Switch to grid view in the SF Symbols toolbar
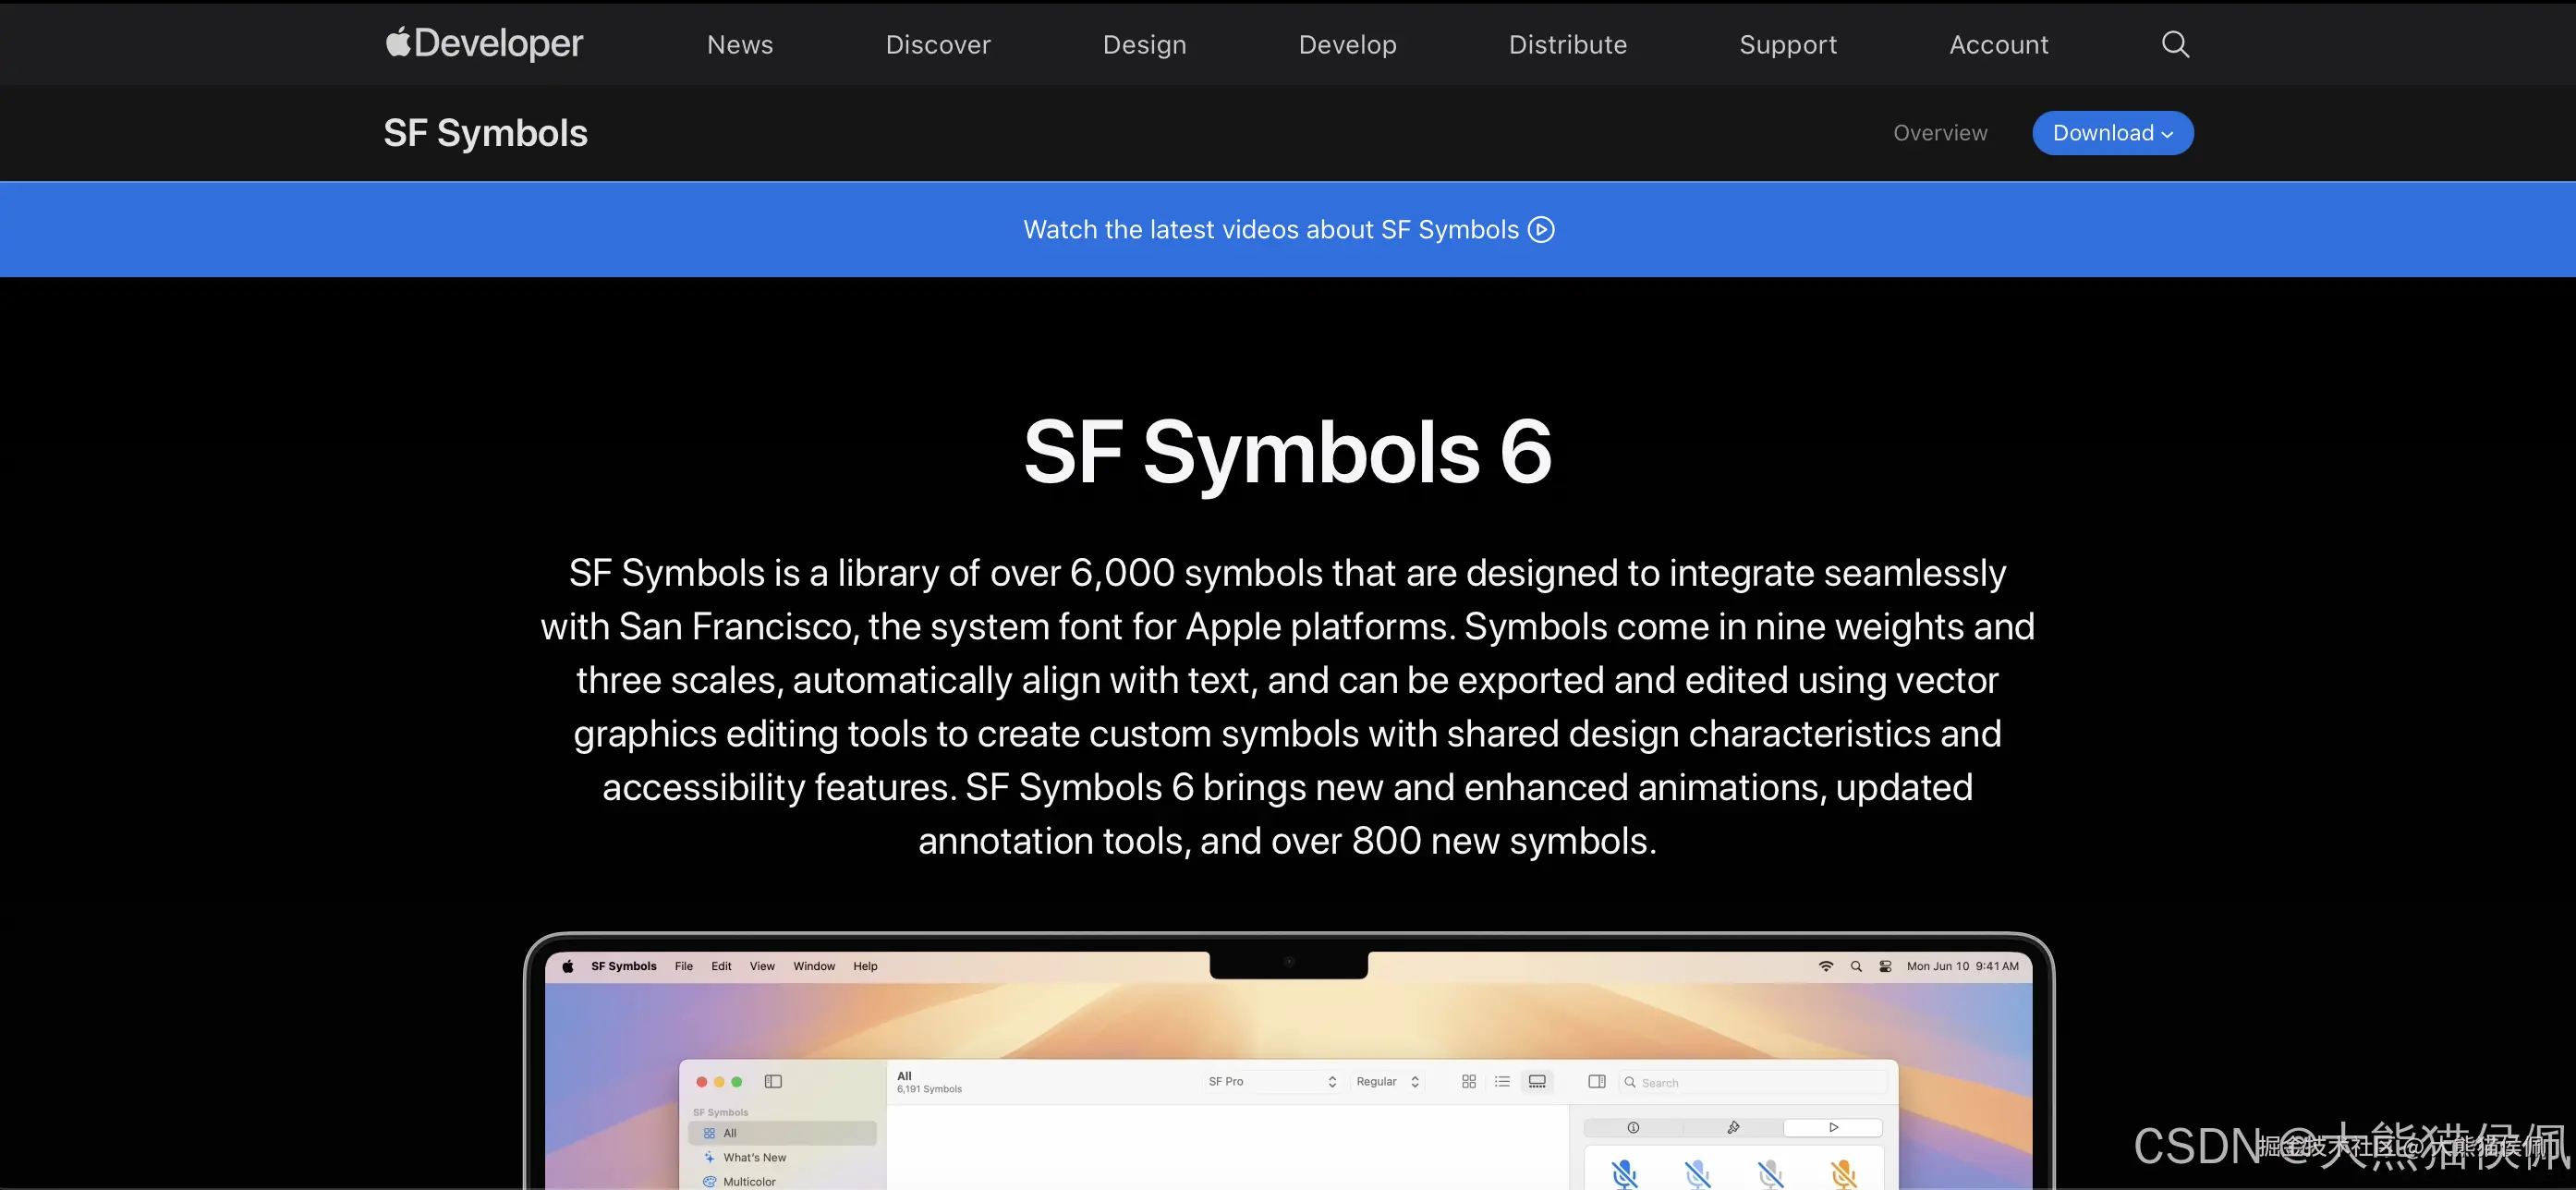Image resolution: width=2576 pixels, height=1190 pixels. coord(1469,1081)
